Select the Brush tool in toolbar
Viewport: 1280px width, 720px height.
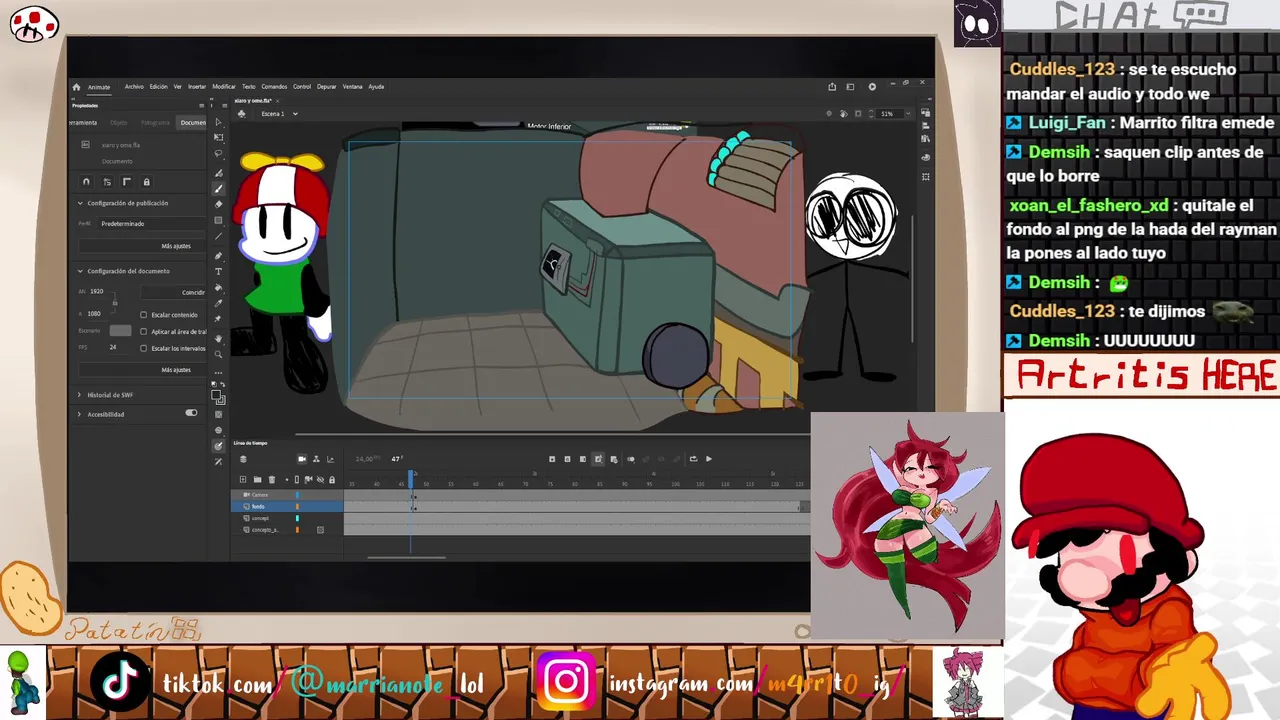click(x=219, y=188)
